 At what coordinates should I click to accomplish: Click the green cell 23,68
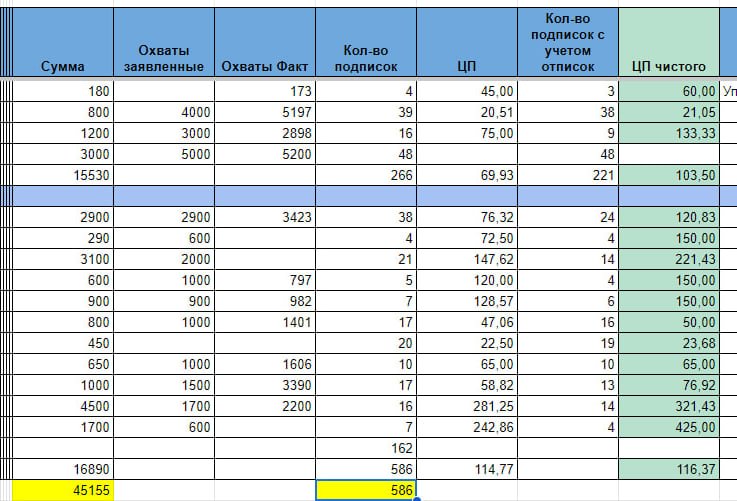[669, 343]
